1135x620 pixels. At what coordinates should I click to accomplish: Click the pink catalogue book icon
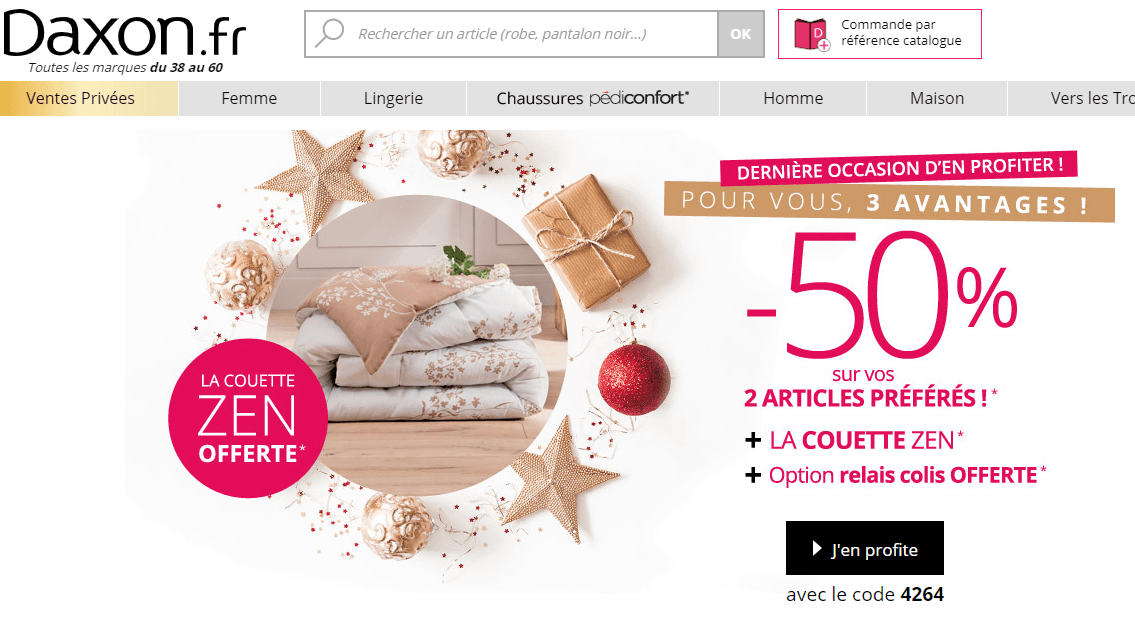812,34
